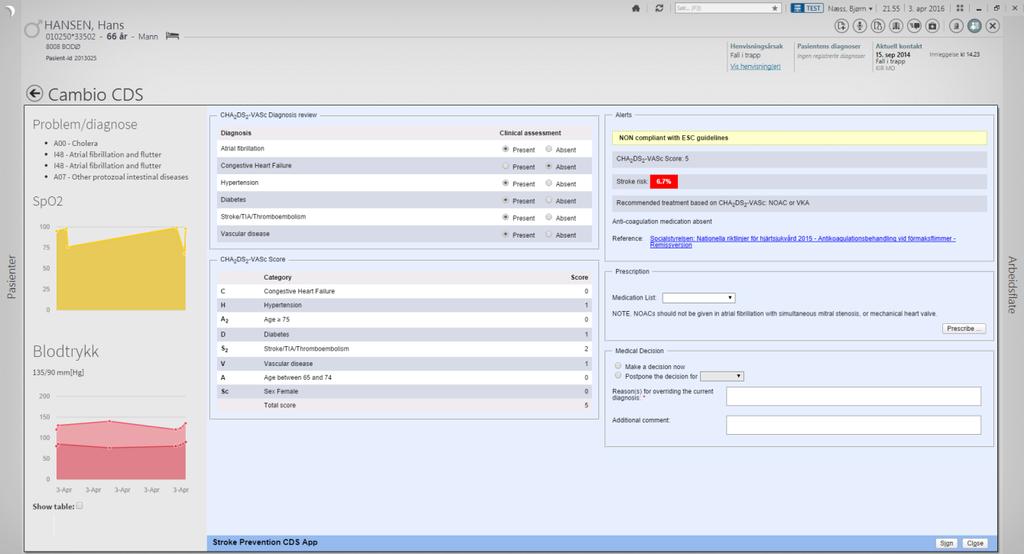Set Diabetes to Present

pos(505,200)
